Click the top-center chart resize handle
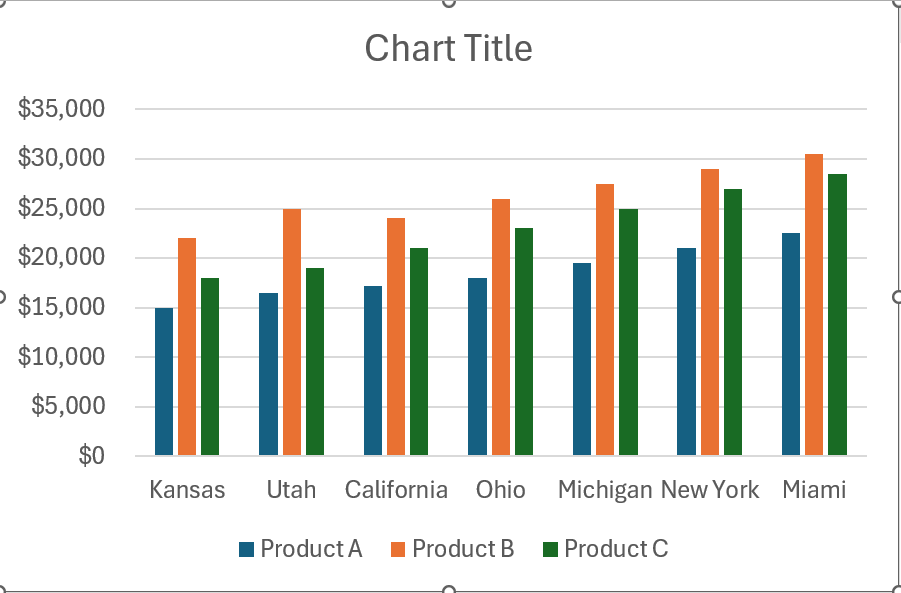 click(449, 2)
